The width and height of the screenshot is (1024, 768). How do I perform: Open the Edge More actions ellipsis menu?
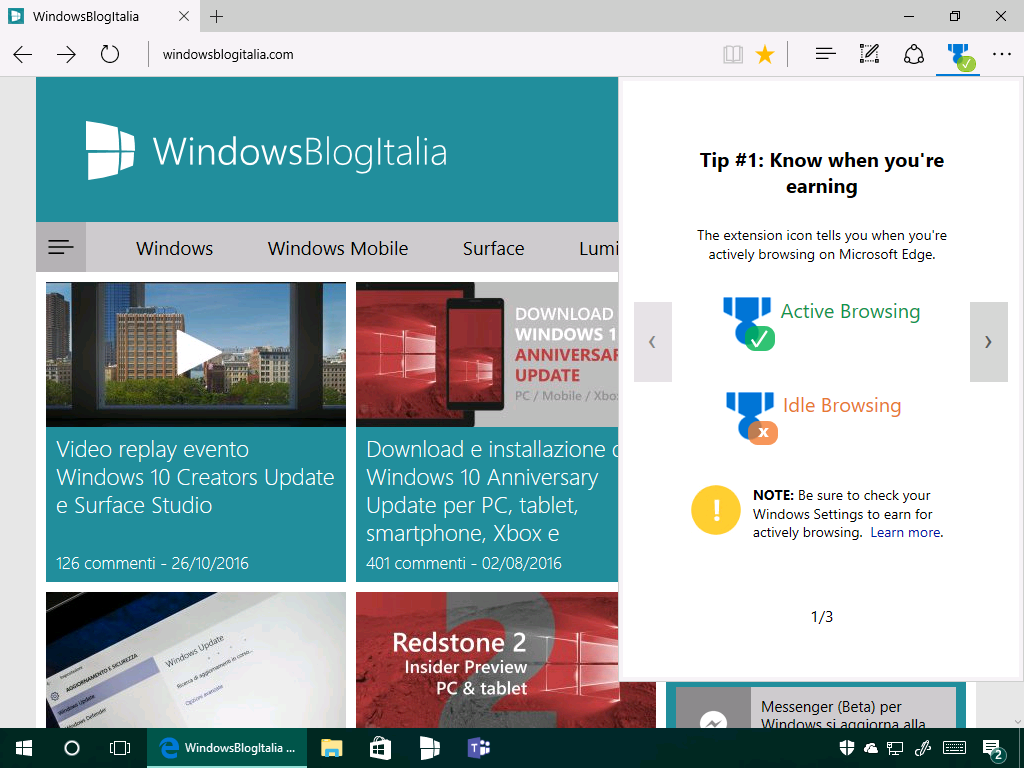(1002, 54)
